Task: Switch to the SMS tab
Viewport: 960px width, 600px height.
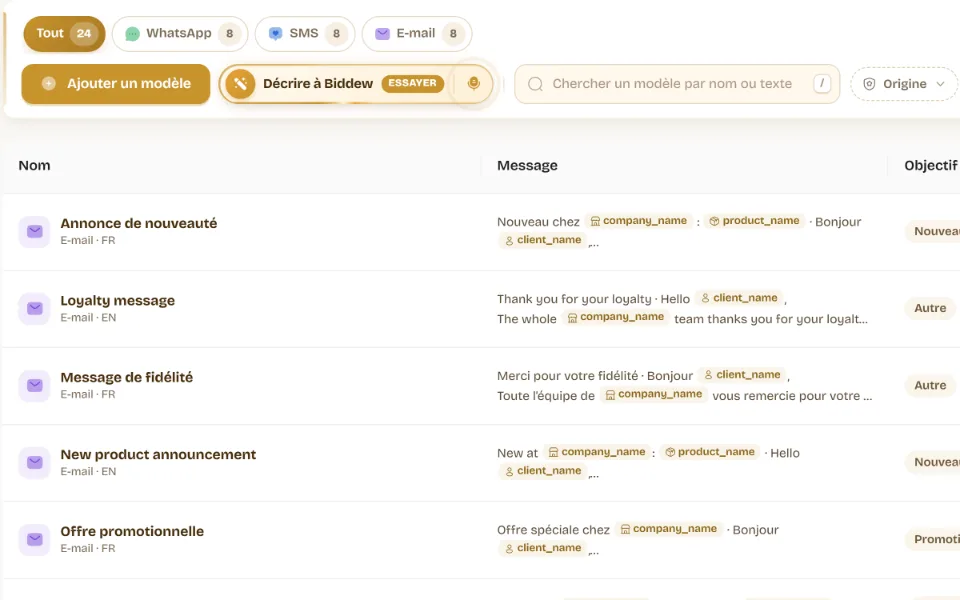Action: (x=305, y=34)
